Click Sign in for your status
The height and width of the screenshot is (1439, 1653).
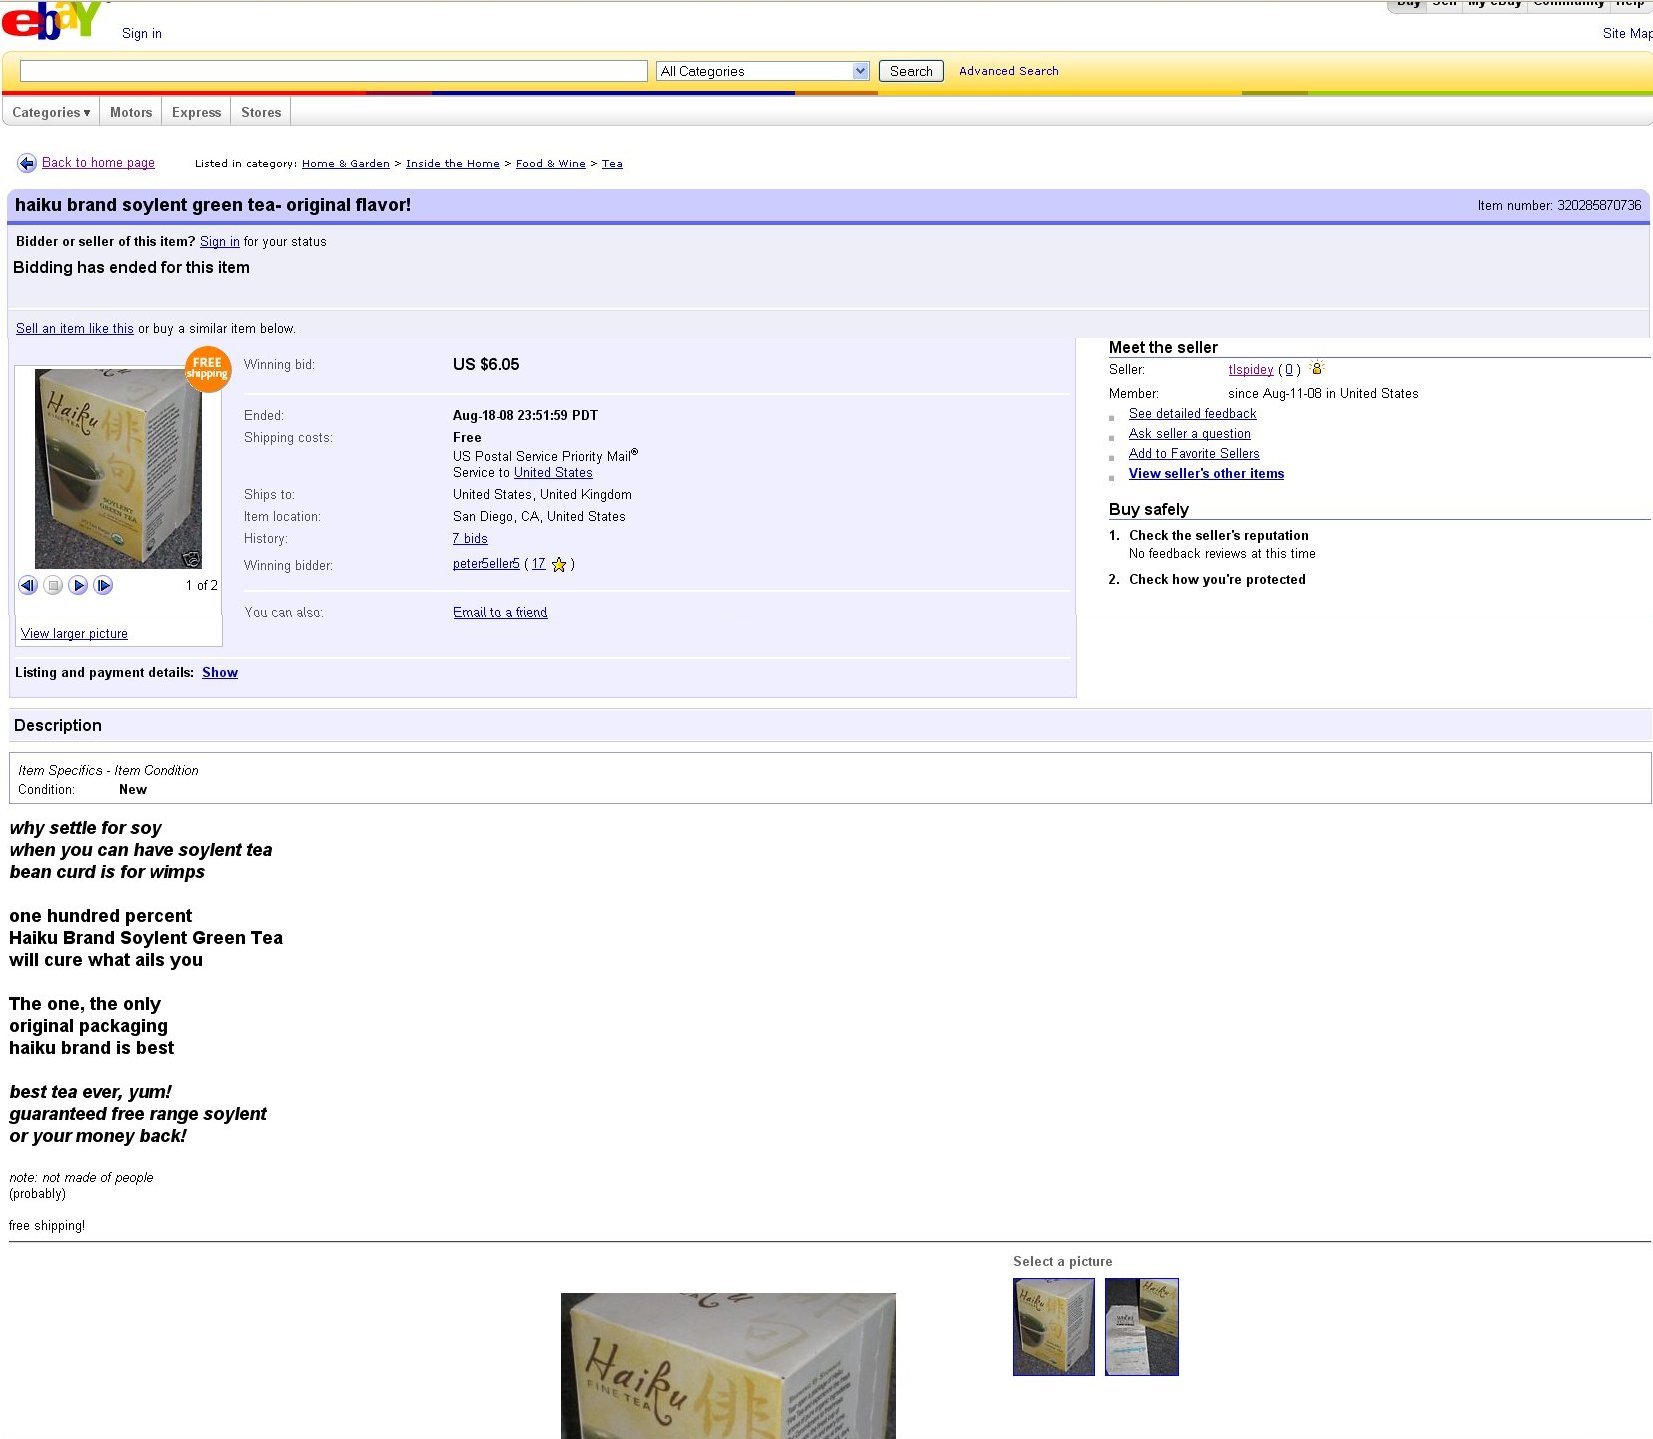coord(220,241)
